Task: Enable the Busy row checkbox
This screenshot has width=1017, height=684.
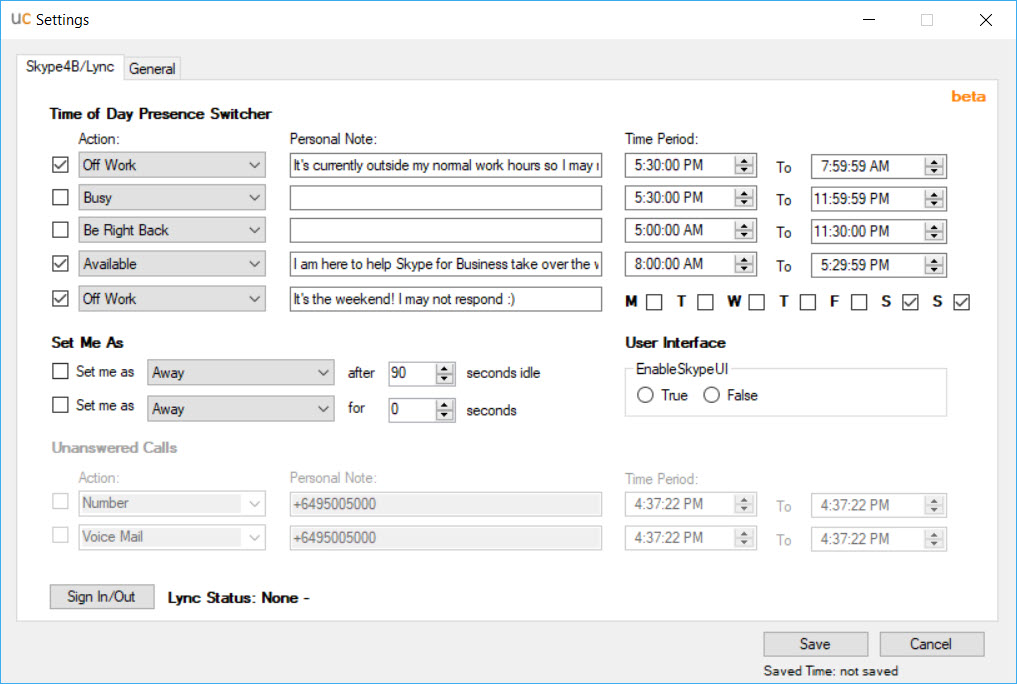Action: (60, 197)
